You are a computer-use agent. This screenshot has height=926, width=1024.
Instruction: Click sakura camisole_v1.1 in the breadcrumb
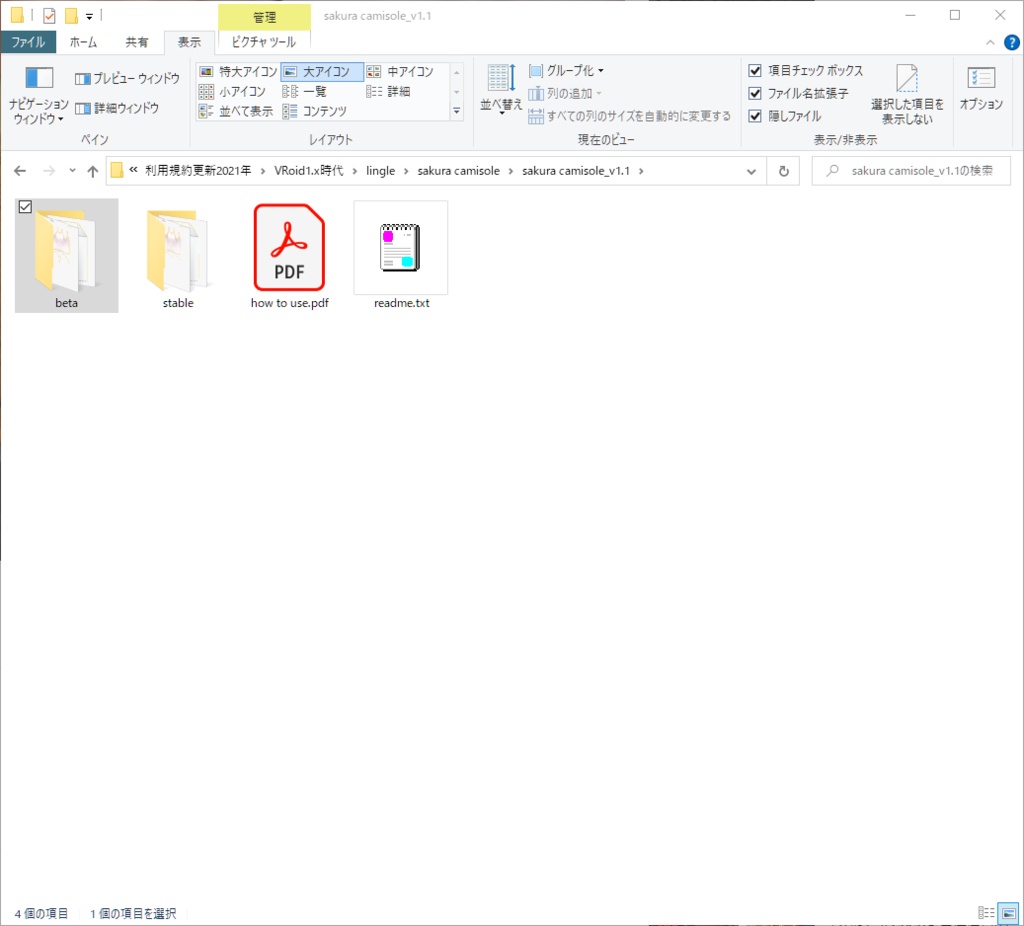coord(575,170)
